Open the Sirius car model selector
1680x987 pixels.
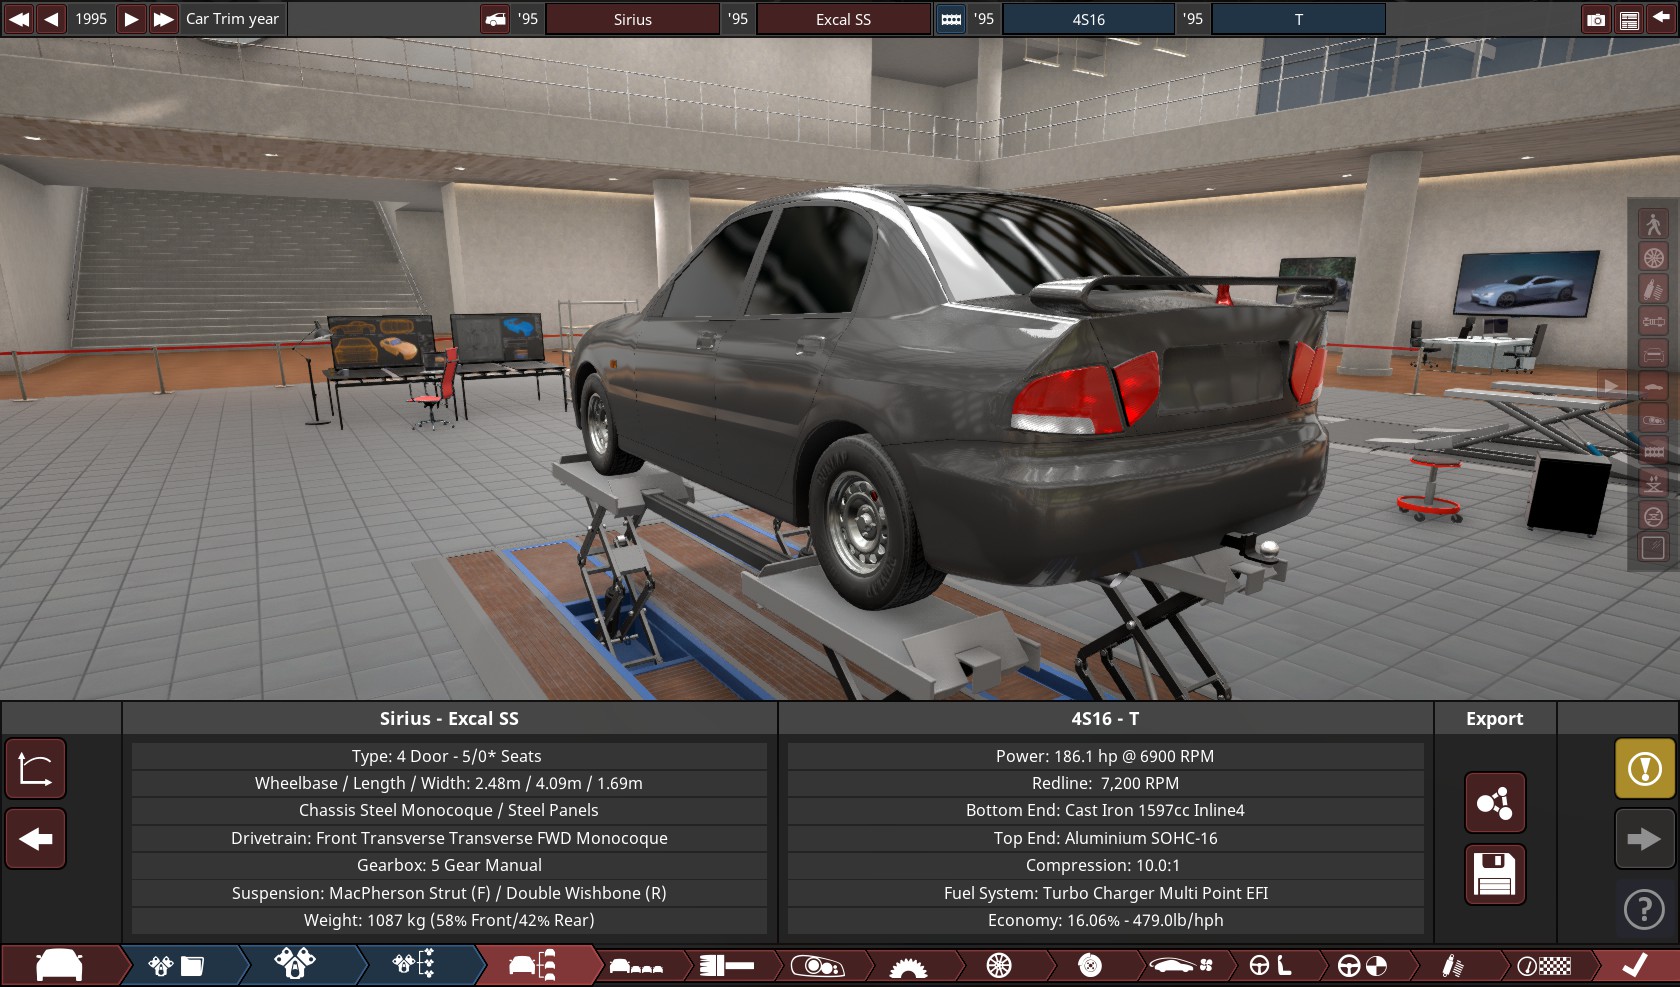(x=632, y=19)
